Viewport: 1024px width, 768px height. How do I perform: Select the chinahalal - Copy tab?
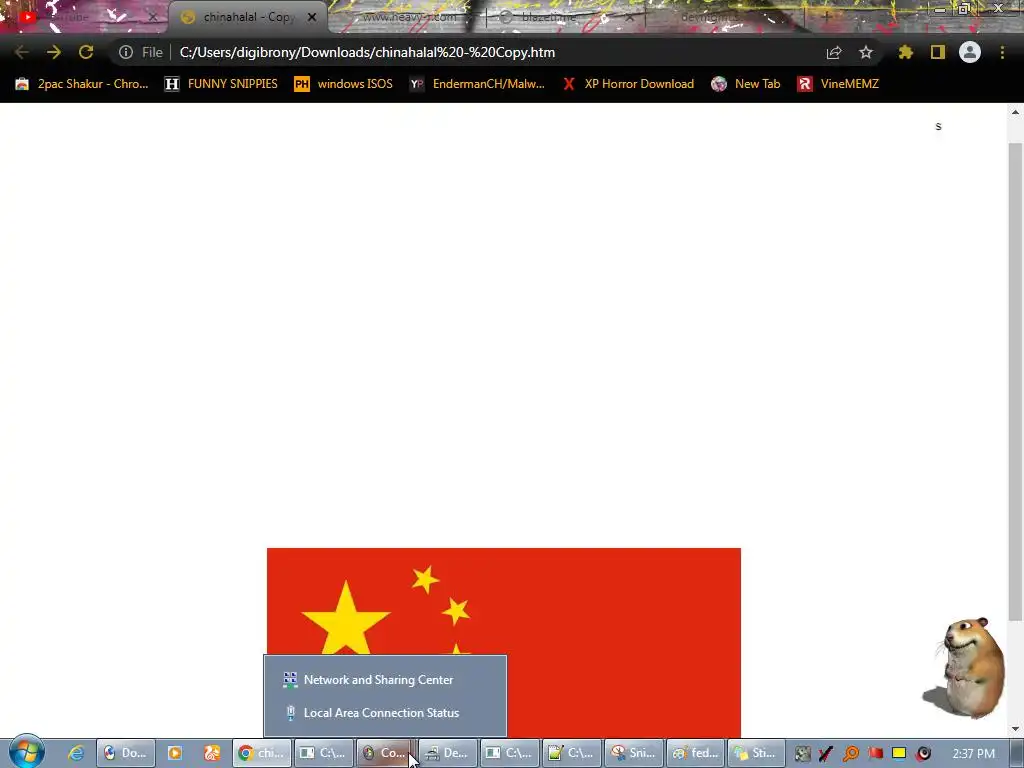click(248, 17)
